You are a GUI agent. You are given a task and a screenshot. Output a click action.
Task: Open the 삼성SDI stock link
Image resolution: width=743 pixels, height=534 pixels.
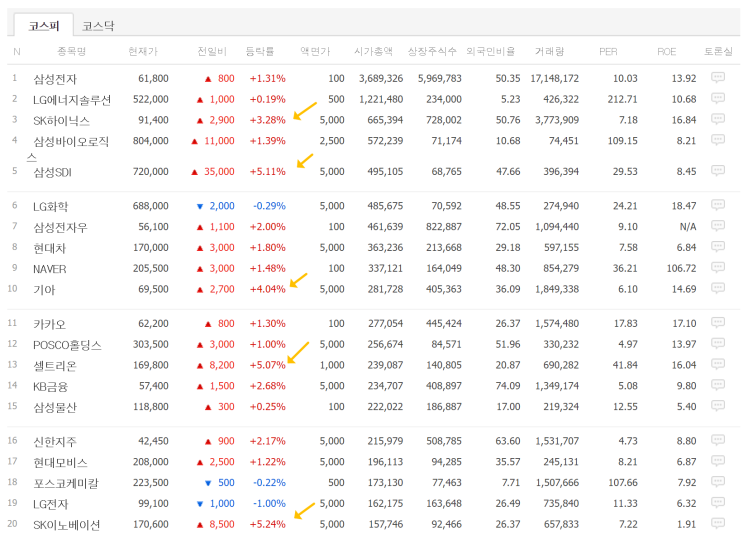pyautogui.click(x=52, y=172)
